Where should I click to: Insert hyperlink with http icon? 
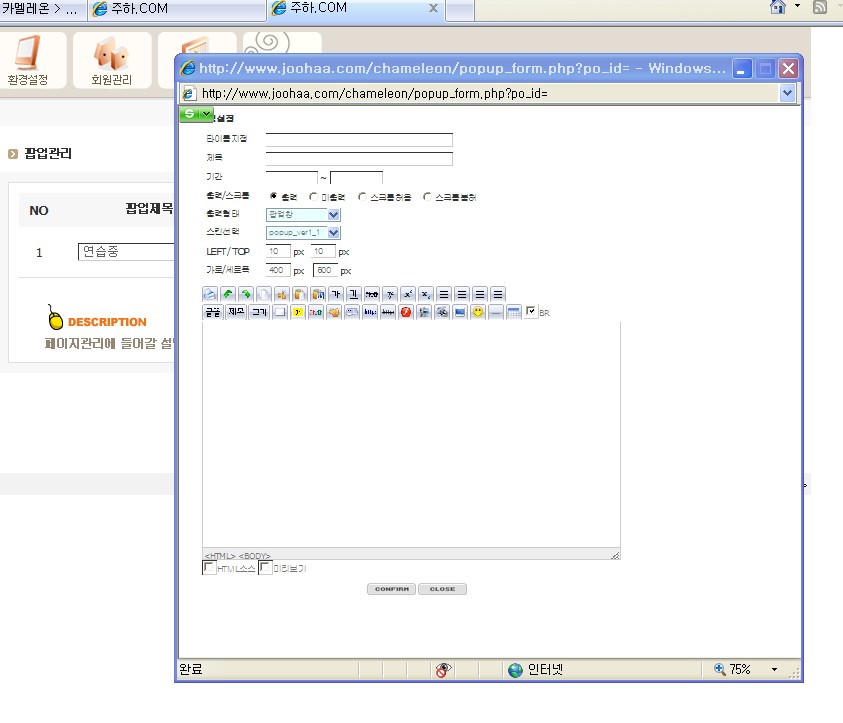[x=370, y=312]
